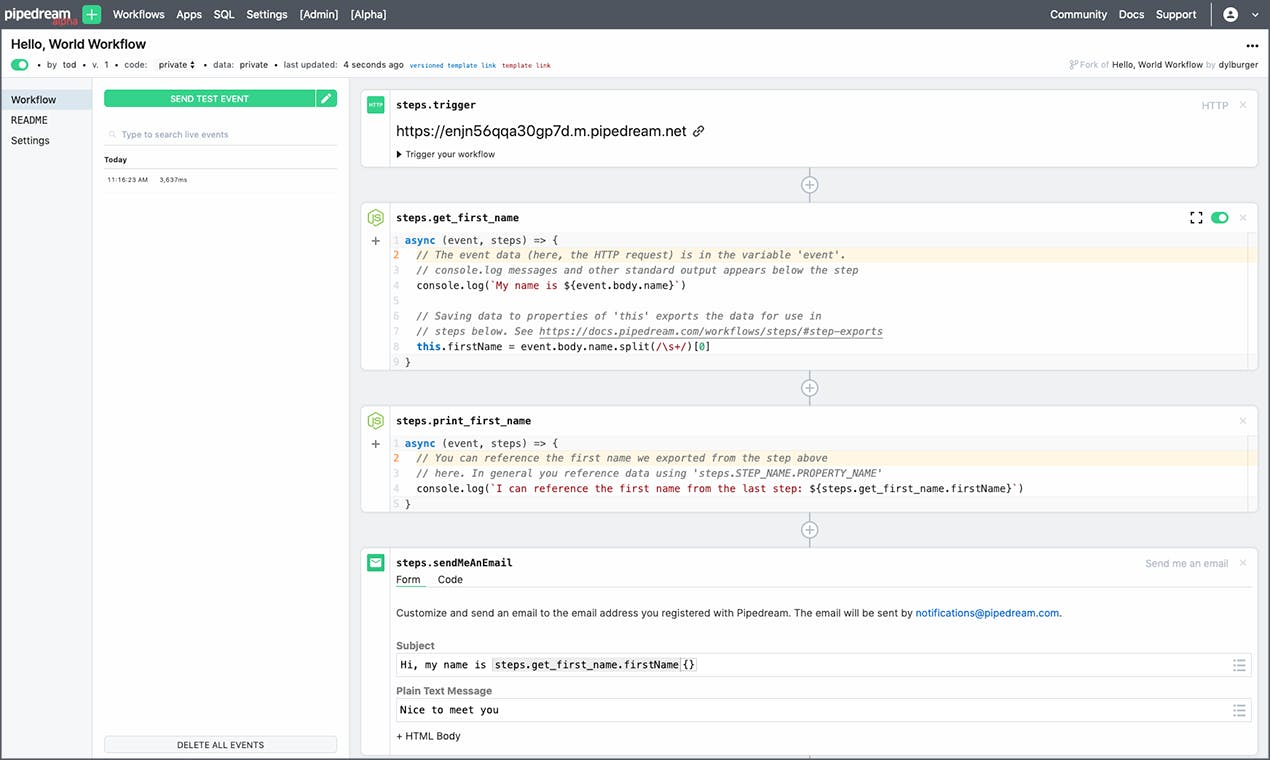Remove the steps.get_first_name step
The height and width of the screenshot is (760, 1270).
point(1243,217)
